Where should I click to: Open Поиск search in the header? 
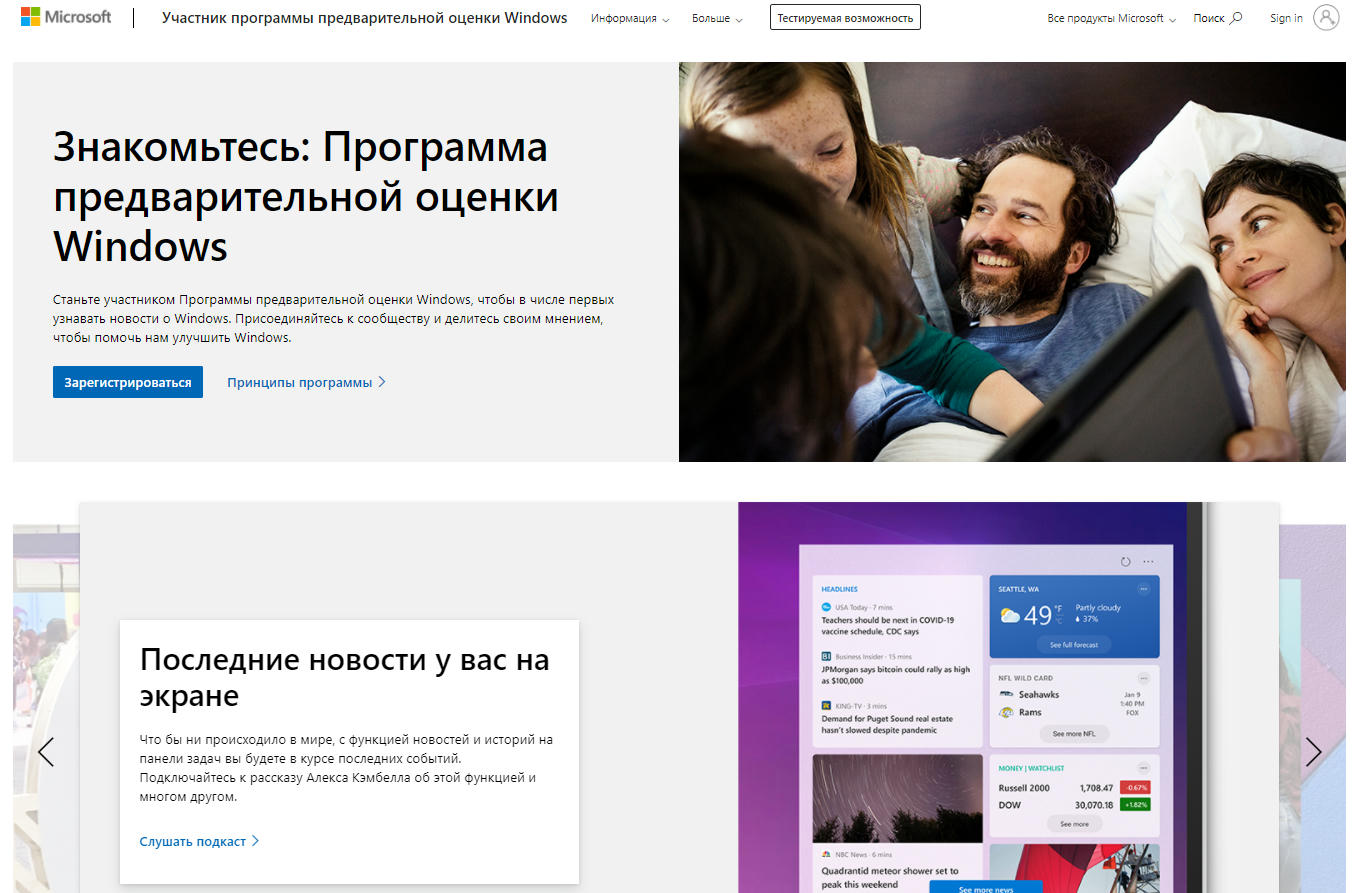(1218, 18)
